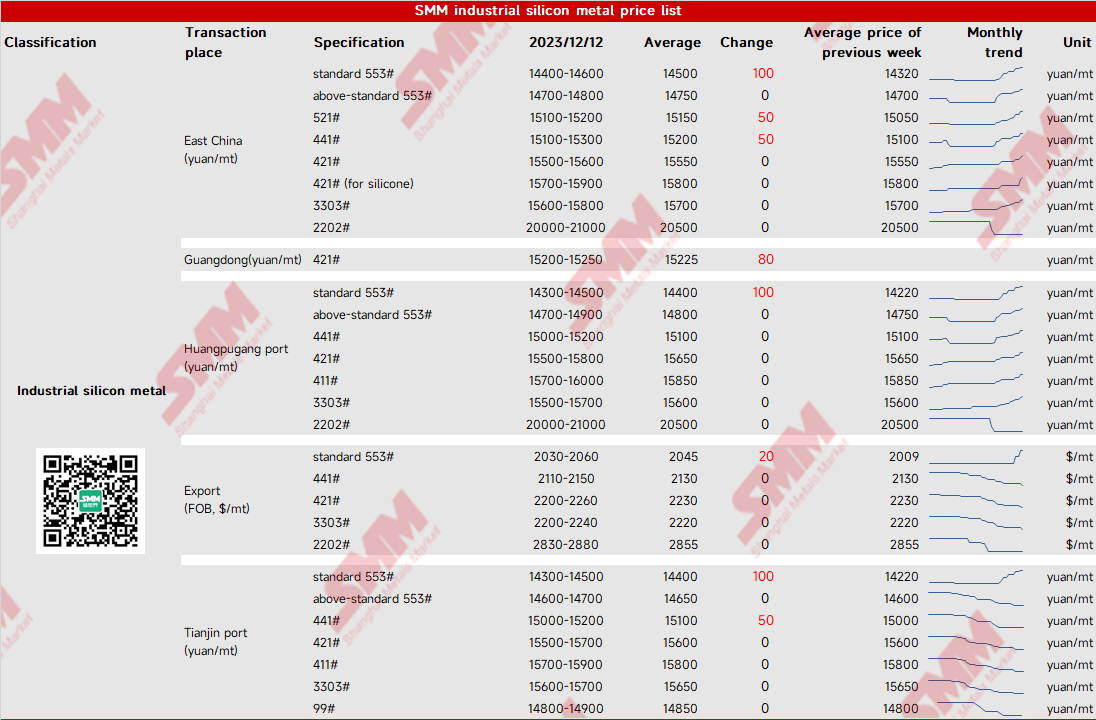Click the price range '14400-14600'
Image resolution: width=1096 pixels, height=720 pixels.
pyautogui.click(x=565, y=73)
